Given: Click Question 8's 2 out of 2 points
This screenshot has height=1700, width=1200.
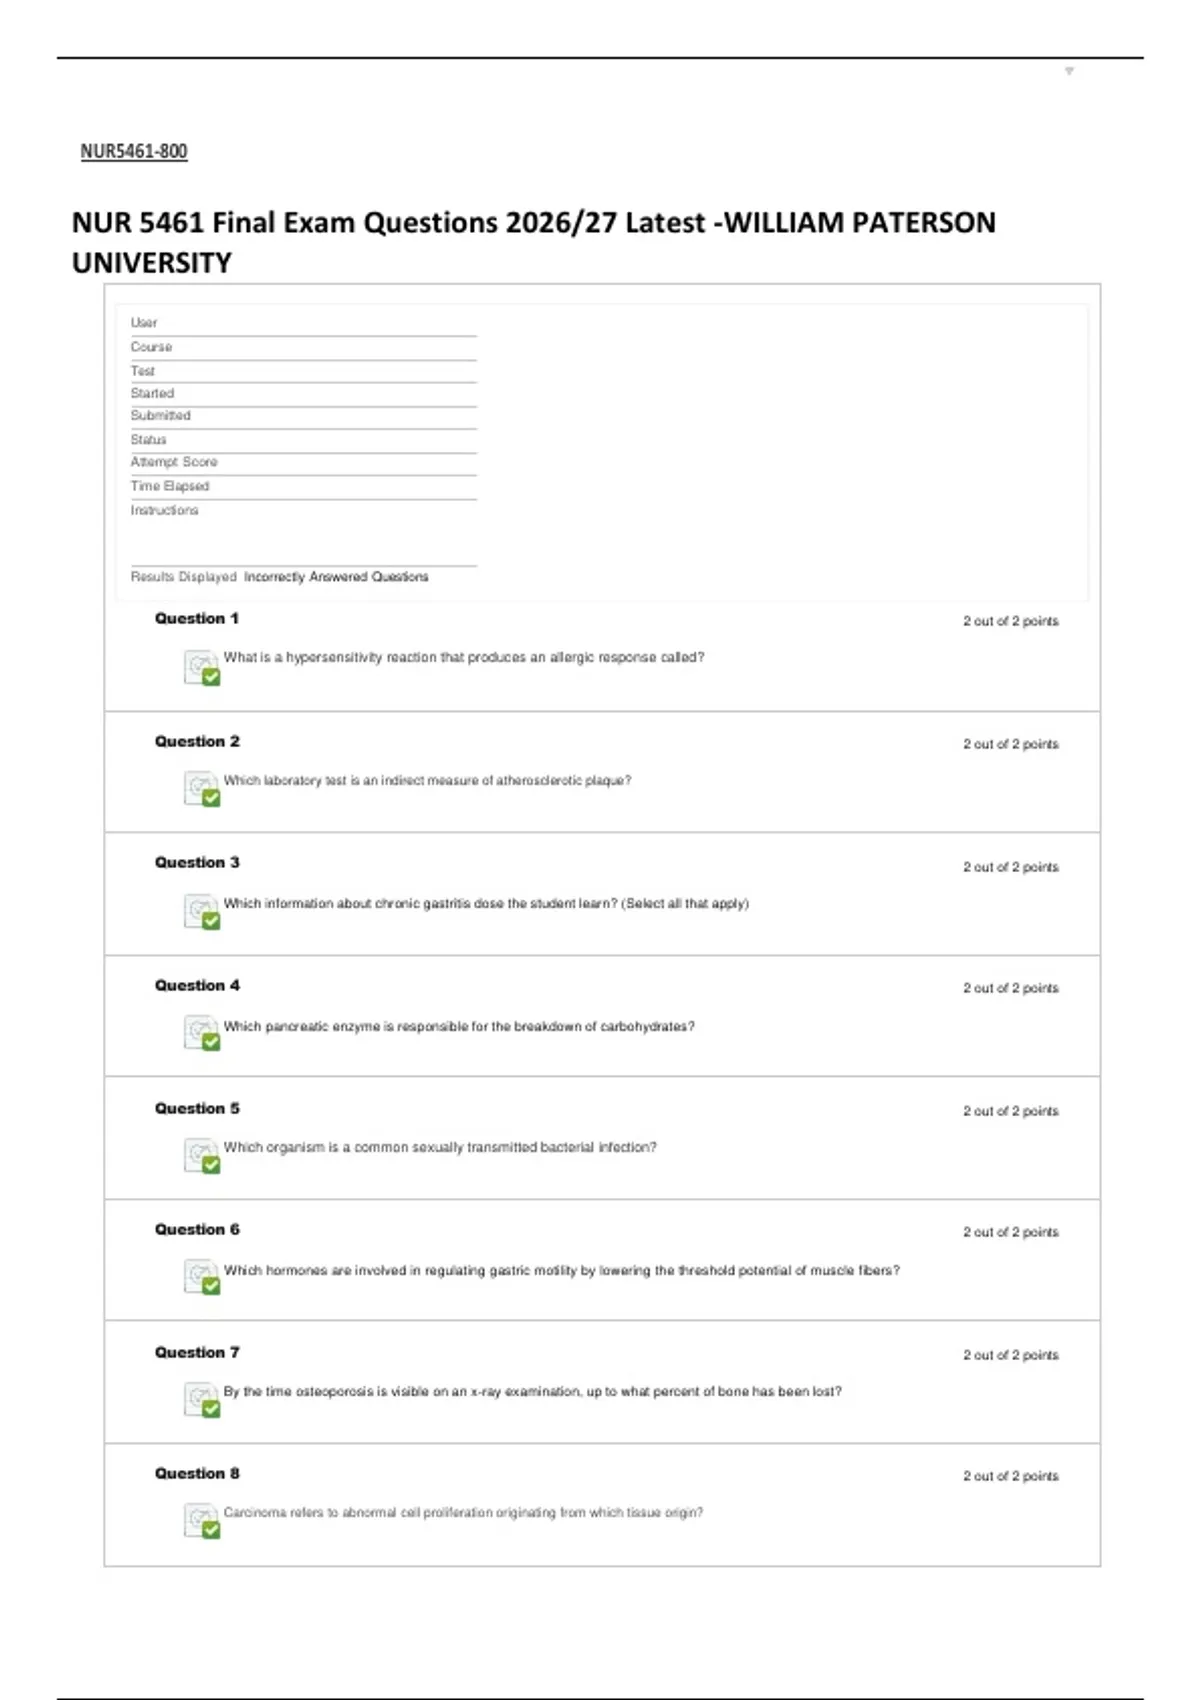Looking at the screenshot, I should pos(1010,1477).
